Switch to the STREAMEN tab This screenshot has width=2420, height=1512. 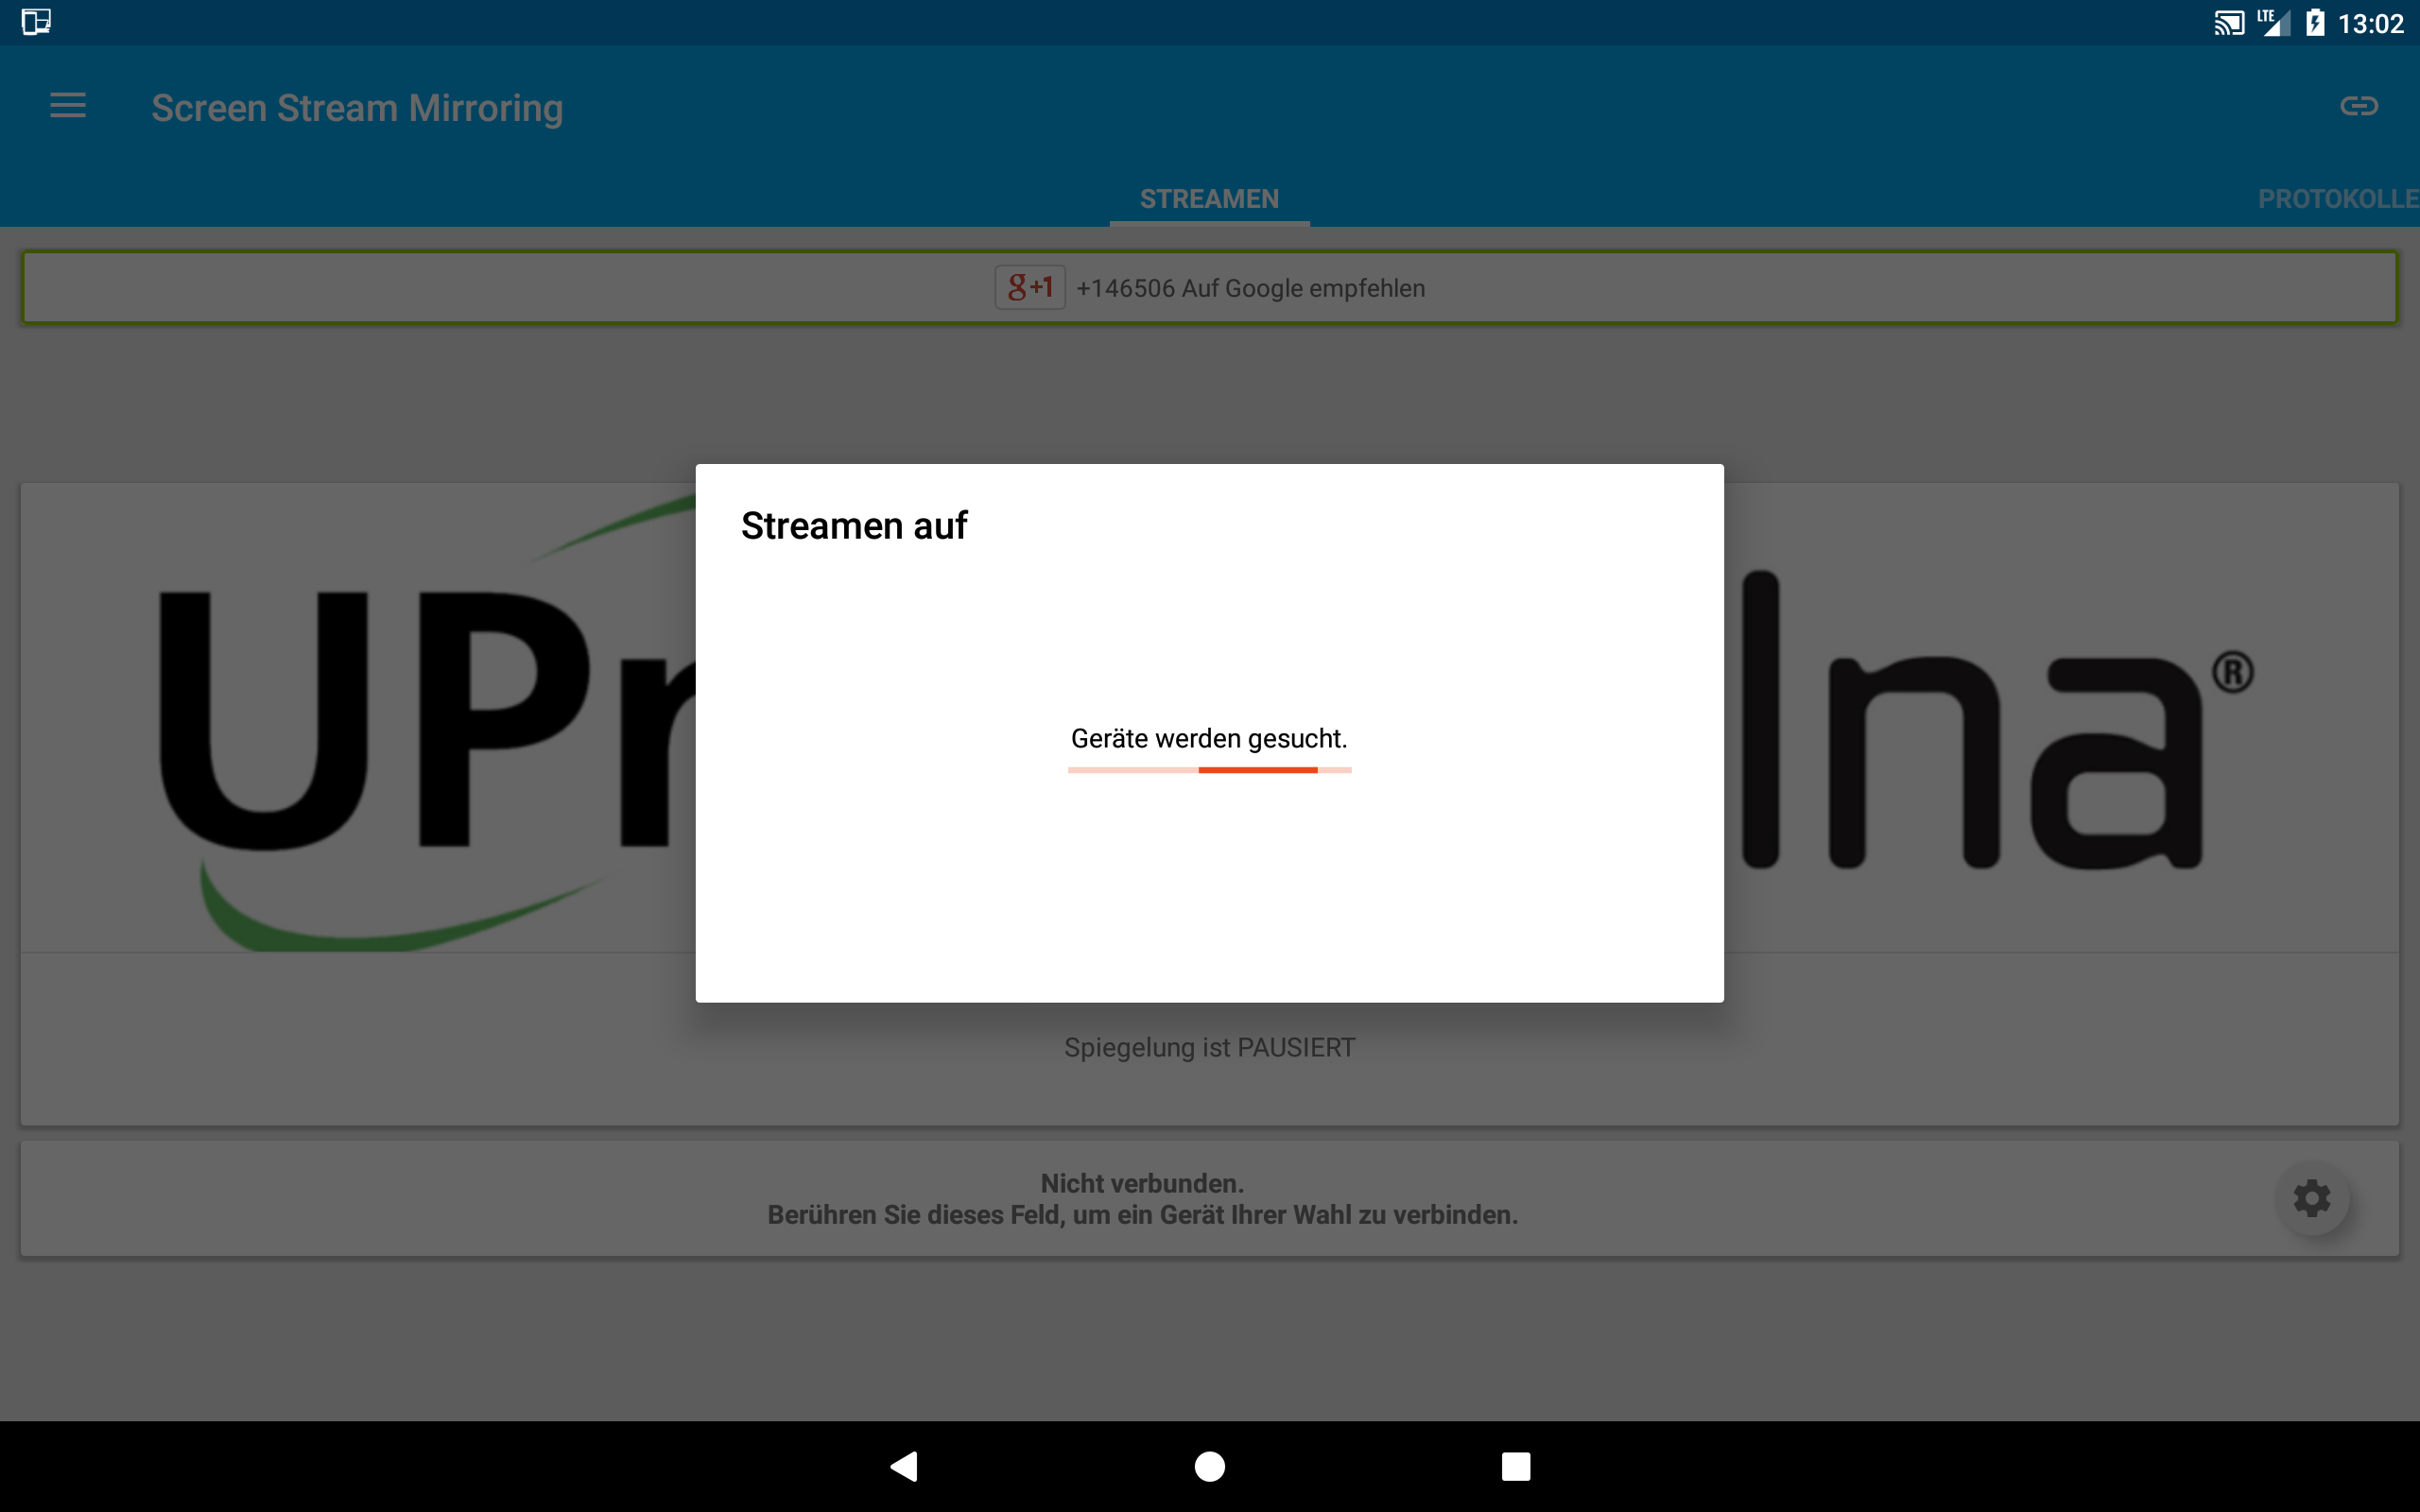1209,199
